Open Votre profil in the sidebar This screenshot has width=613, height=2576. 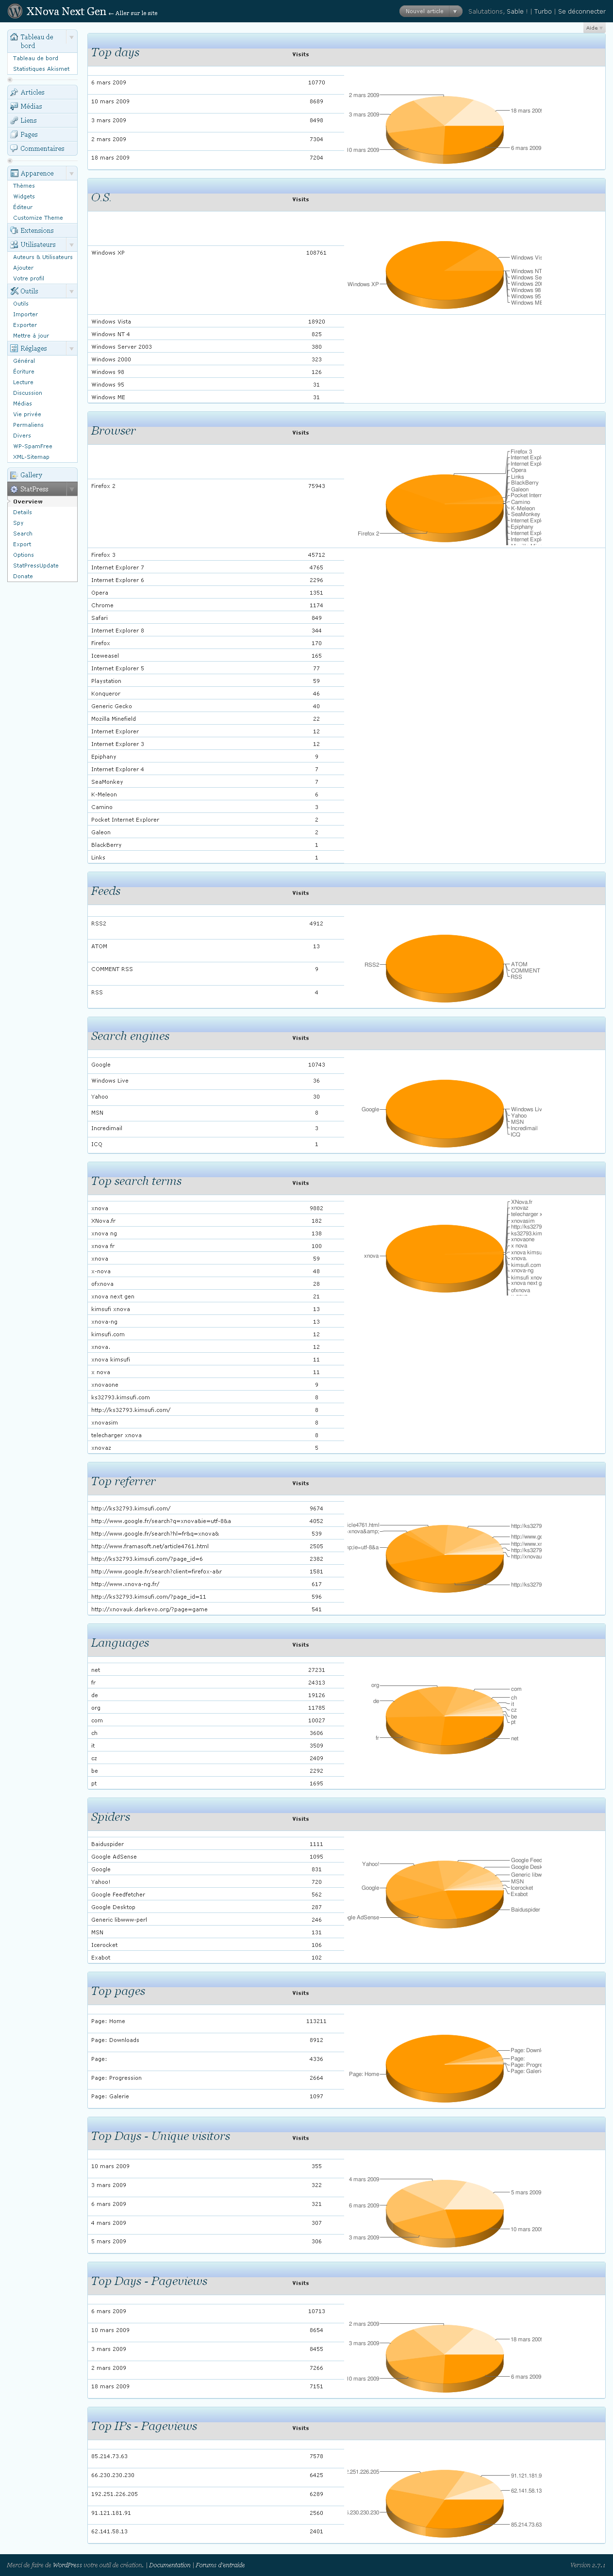tap(28, 278)
